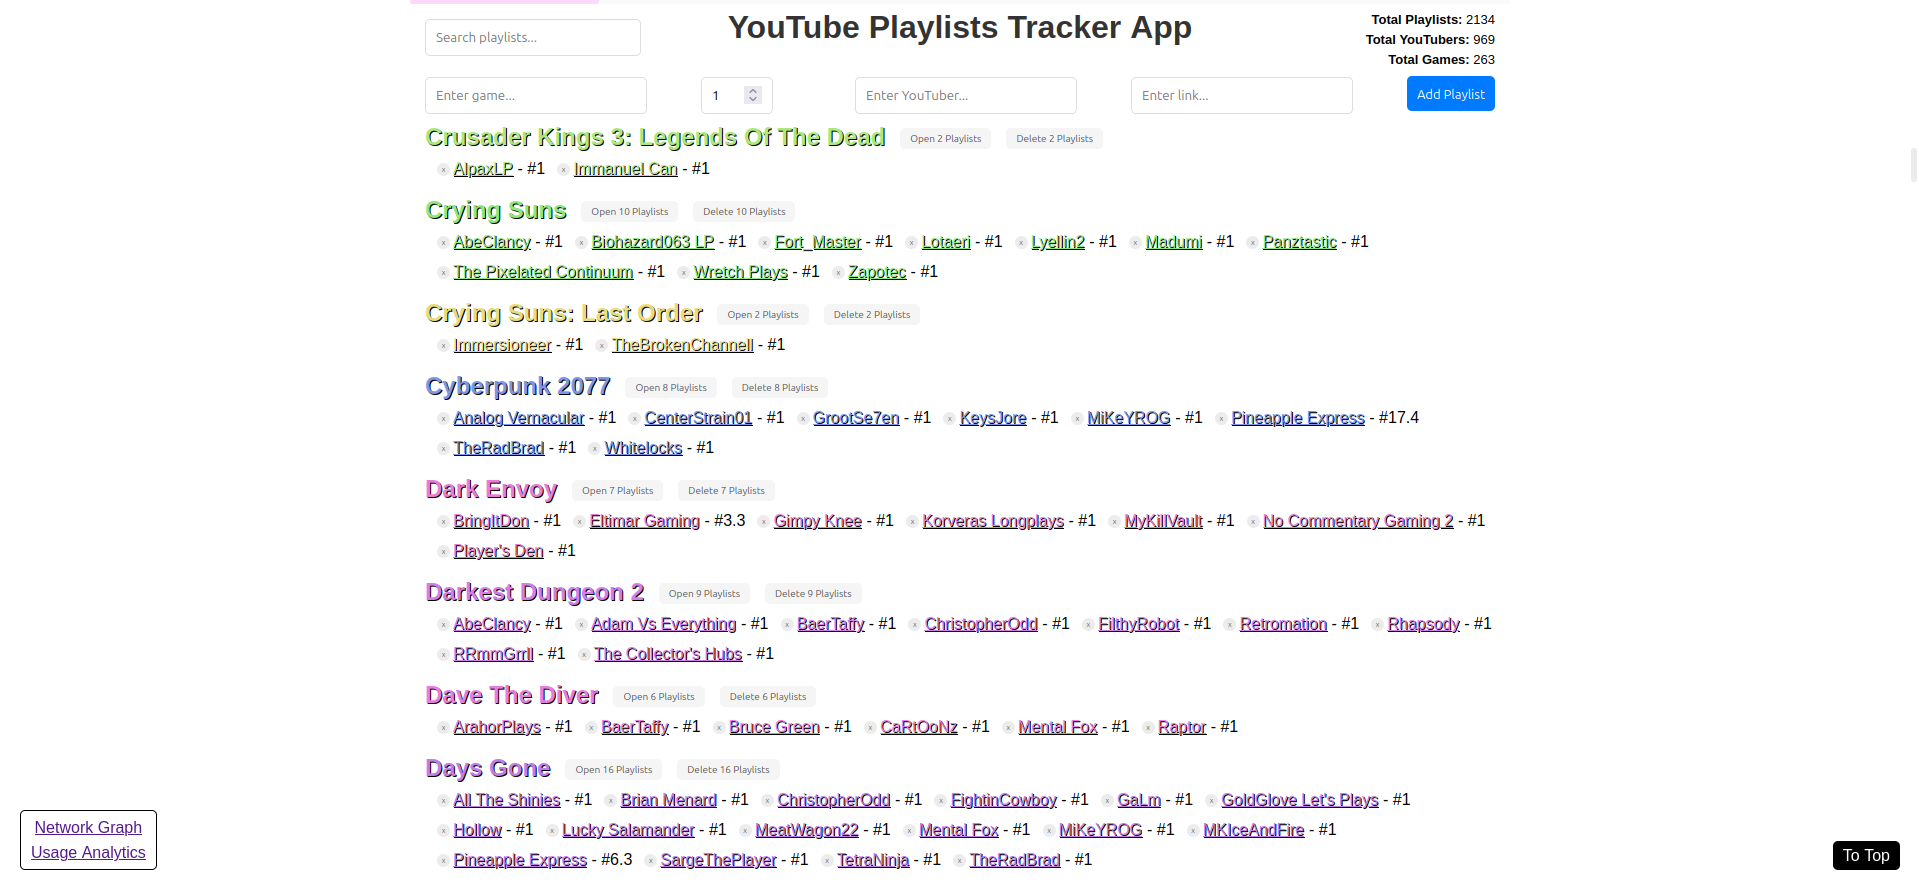Screen dimensions: 1919x886
Task: Remove Immersioneer from Crying Suns: Last Order via x icon
Action: click(x=442, y=345)
